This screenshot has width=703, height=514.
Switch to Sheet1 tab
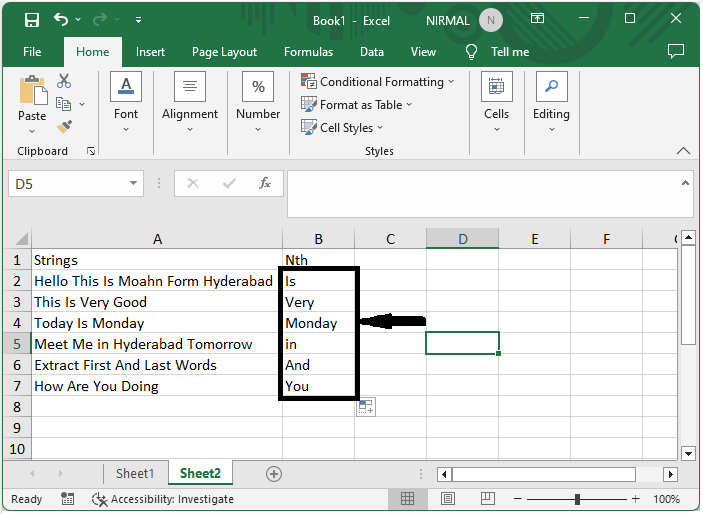coord(135,474)
